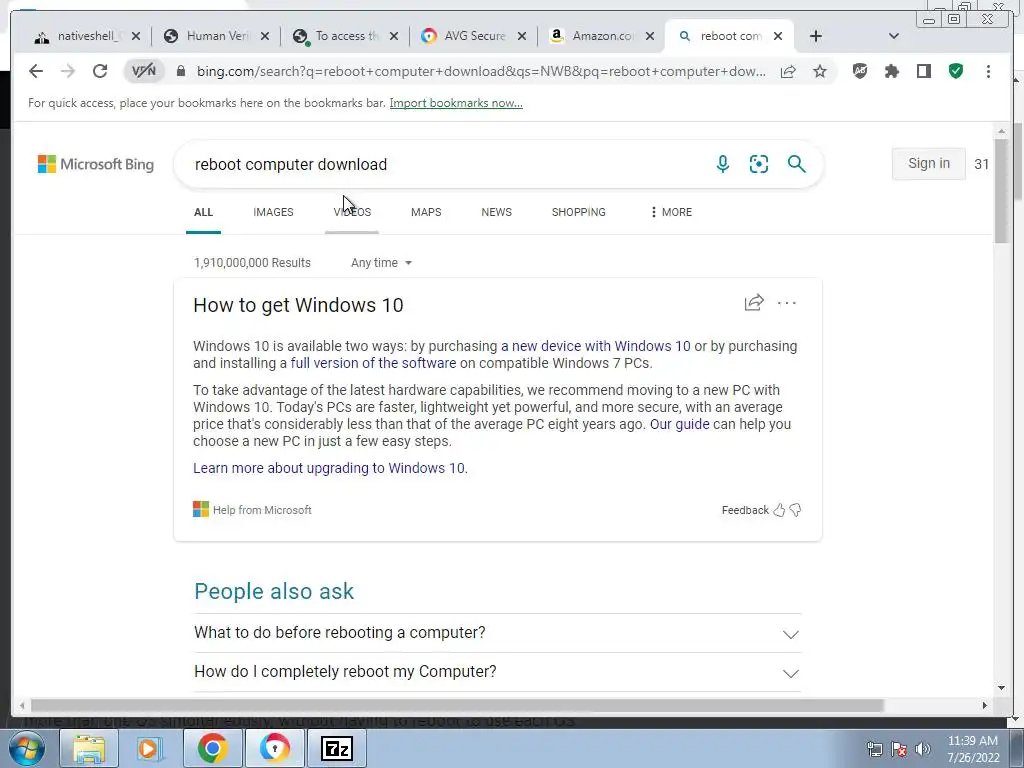This screenshot has width=1024, height=768.
Task: Click the Sign in button
Action: coord(929,163)
